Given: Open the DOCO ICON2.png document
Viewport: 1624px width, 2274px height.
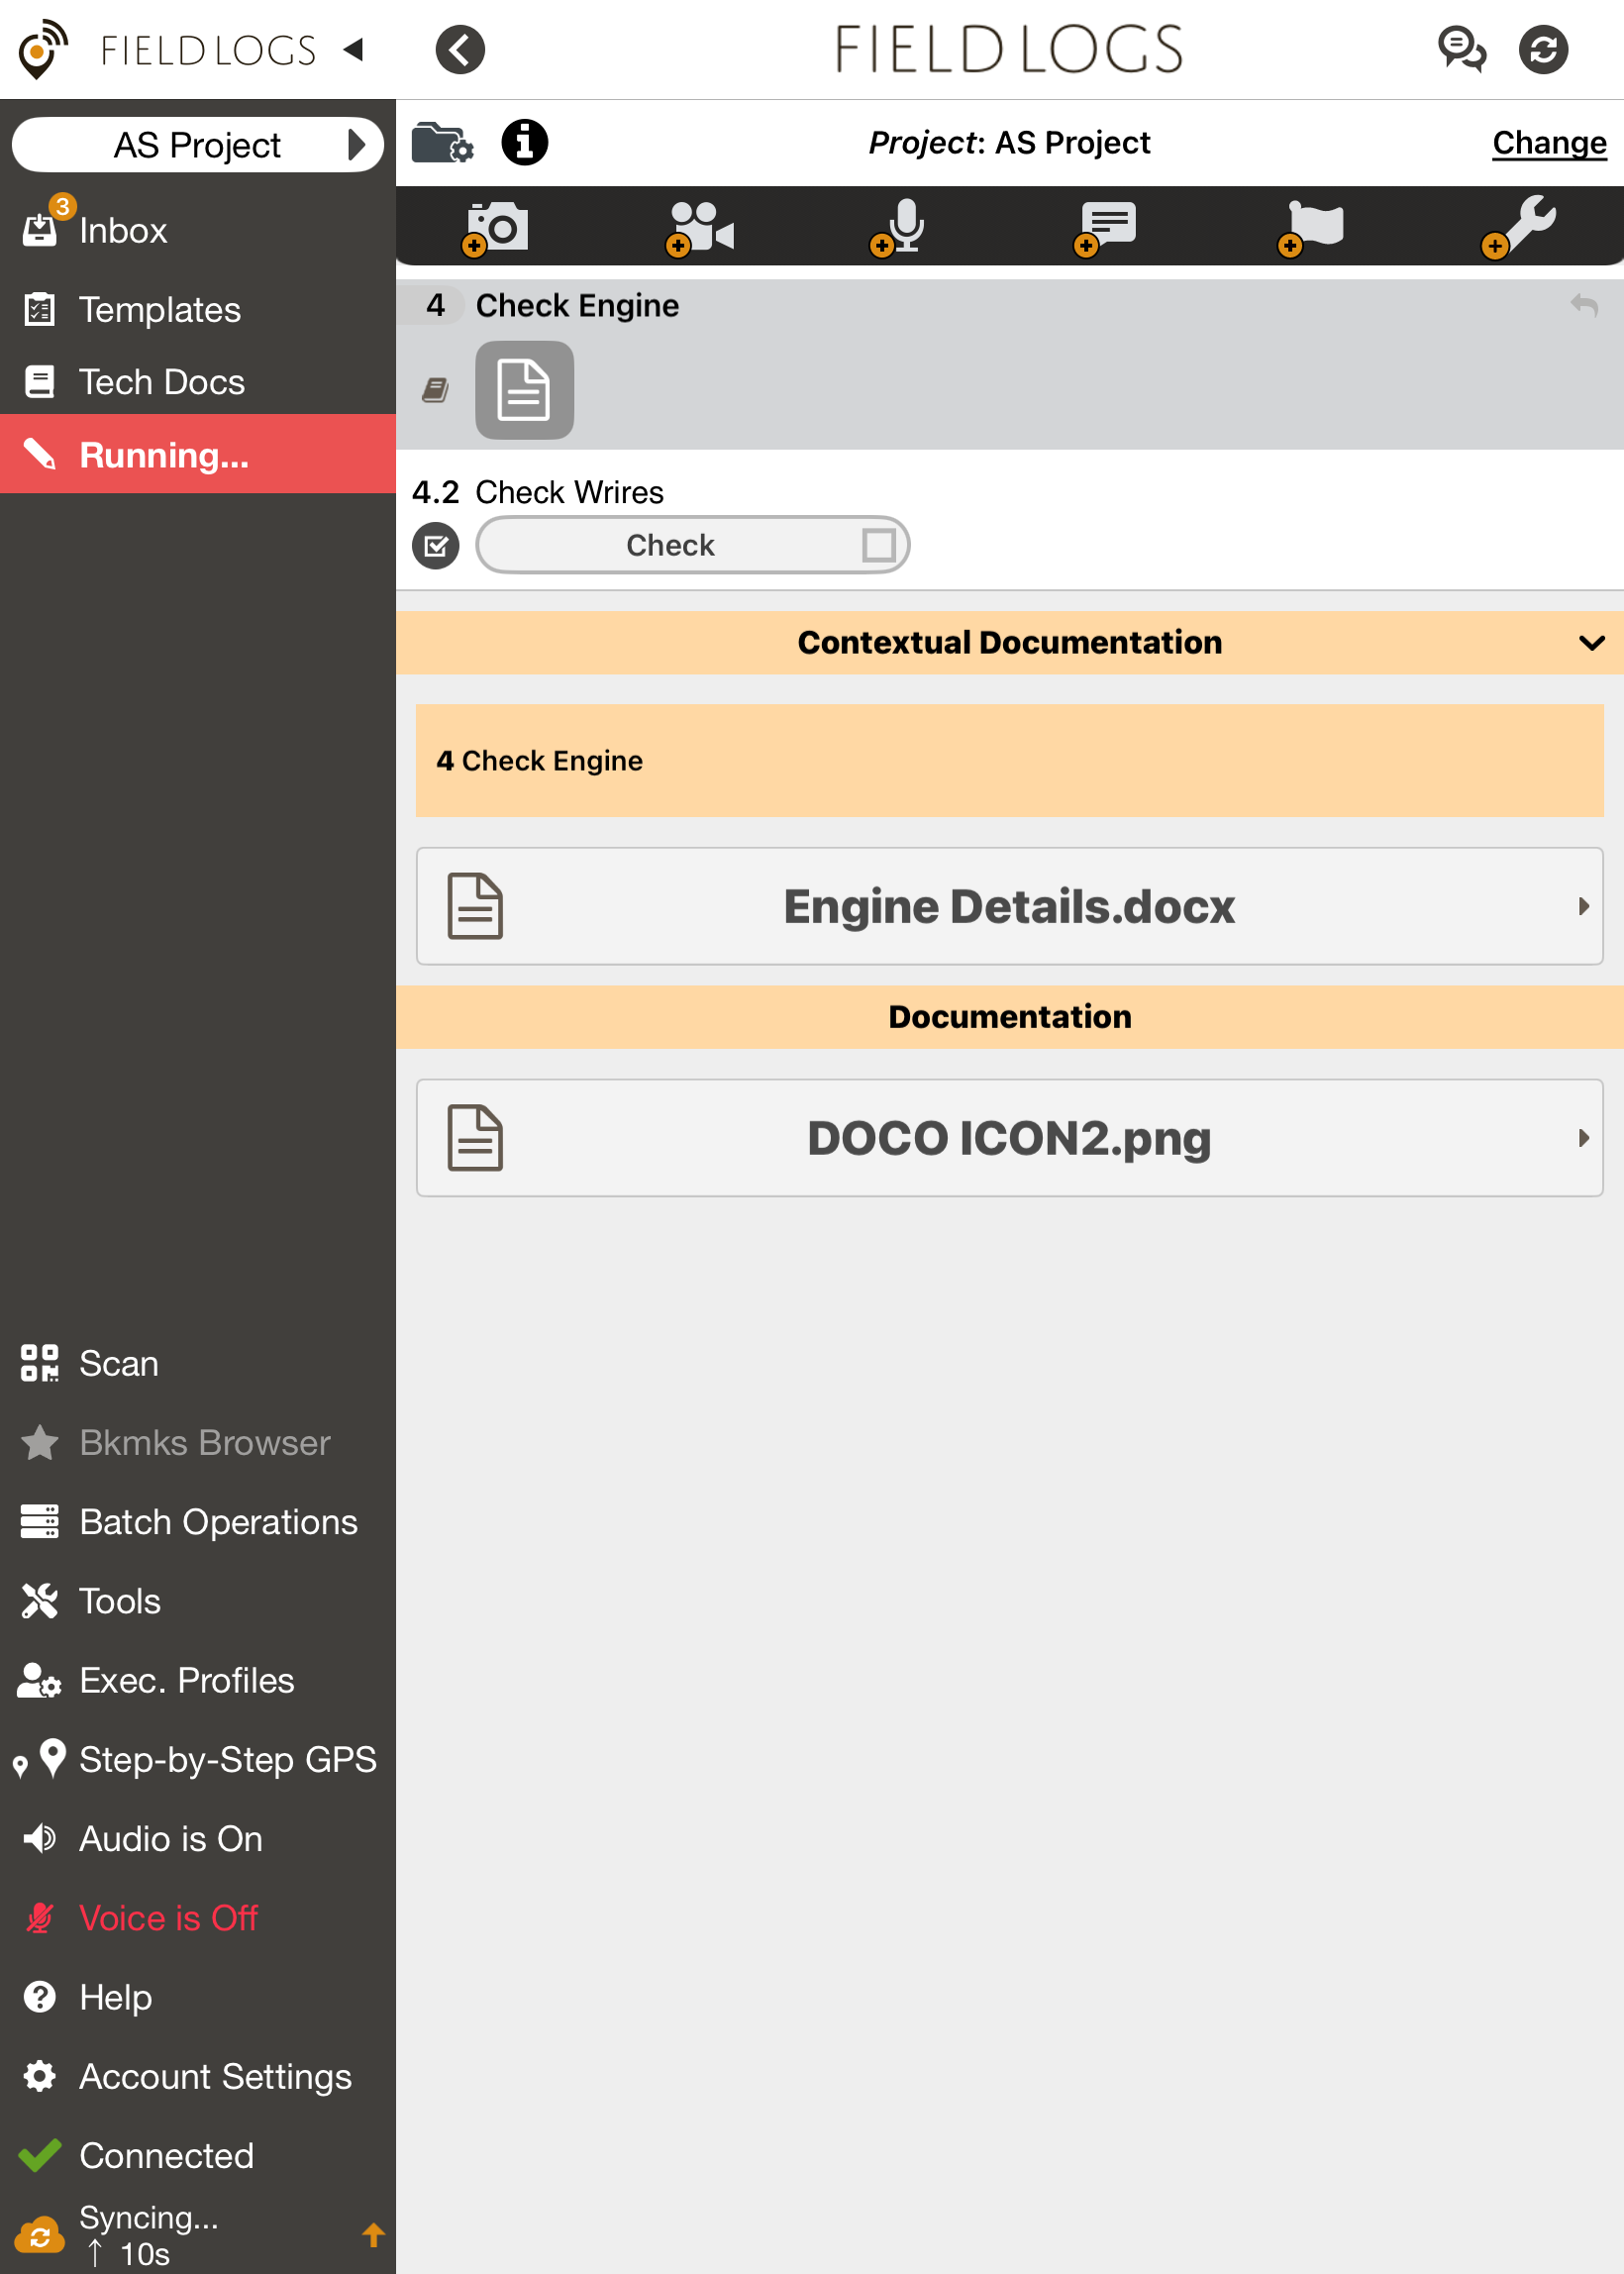Looking at the screenshot, I should [x=1009, y=1138].
